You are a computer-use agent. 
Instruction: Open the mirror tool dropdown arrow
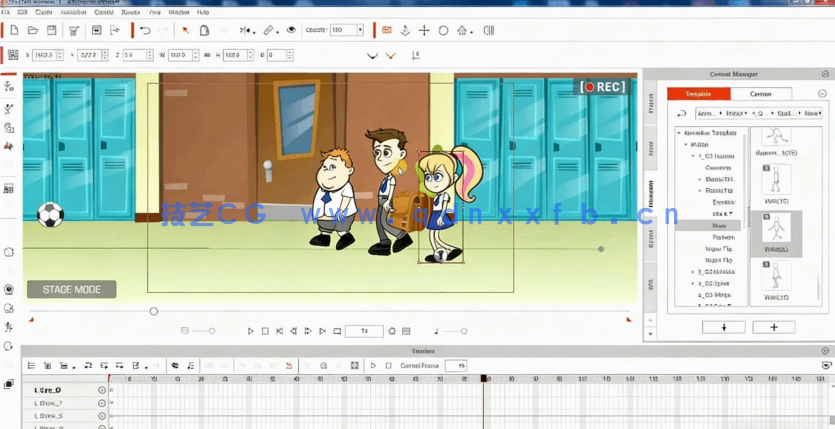tap(254, 32)
